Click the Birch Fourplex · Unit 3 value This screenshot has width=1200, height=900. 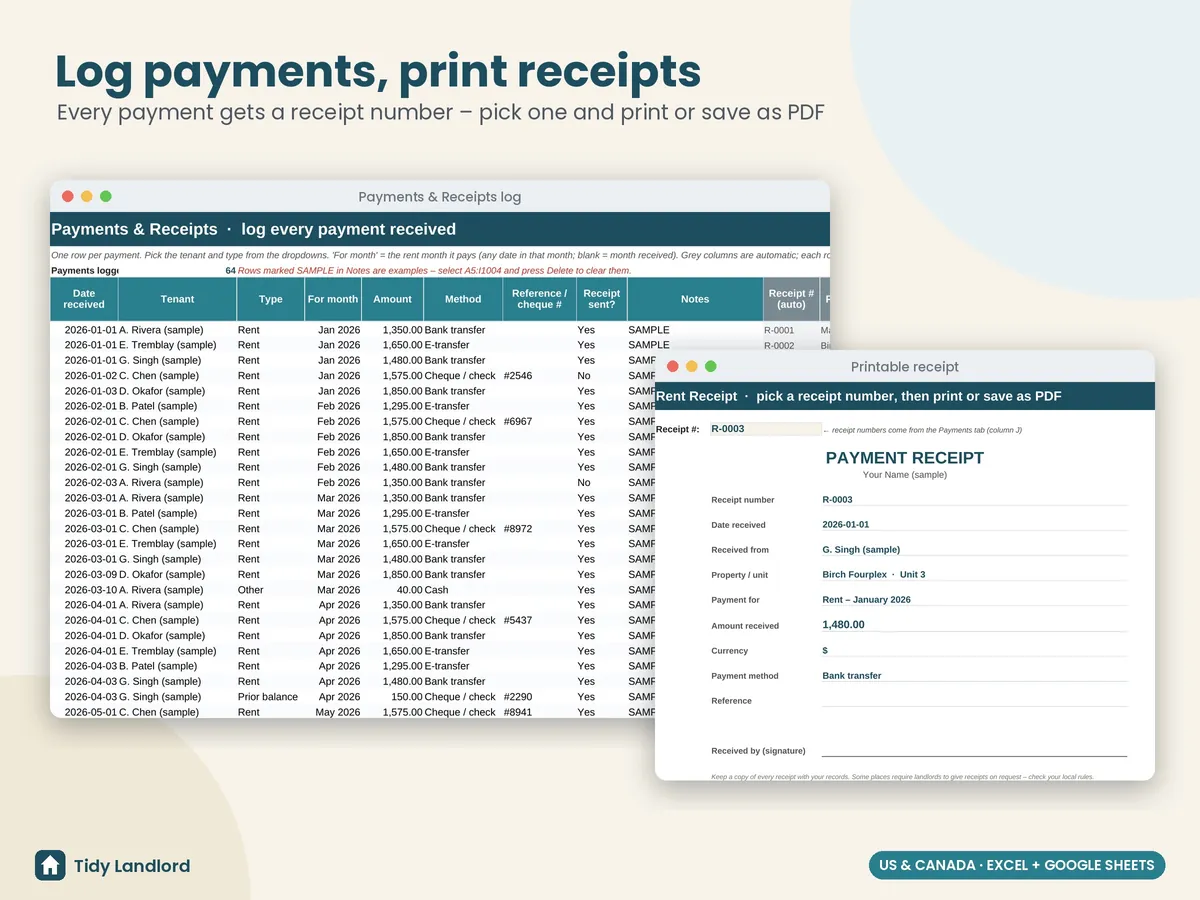click(x=874, y=574)
